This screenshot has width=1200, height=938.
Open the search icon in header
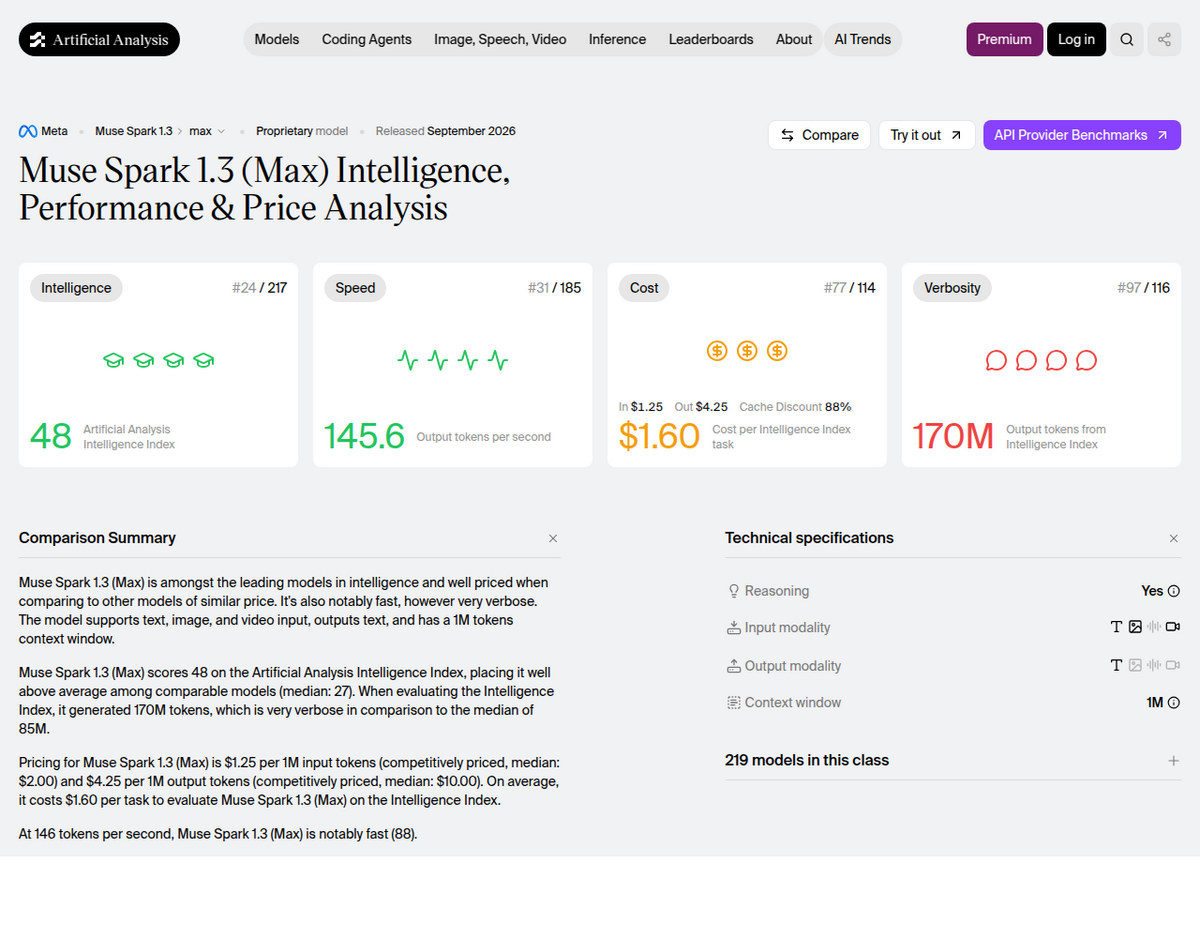click(x=1127, y=39)
